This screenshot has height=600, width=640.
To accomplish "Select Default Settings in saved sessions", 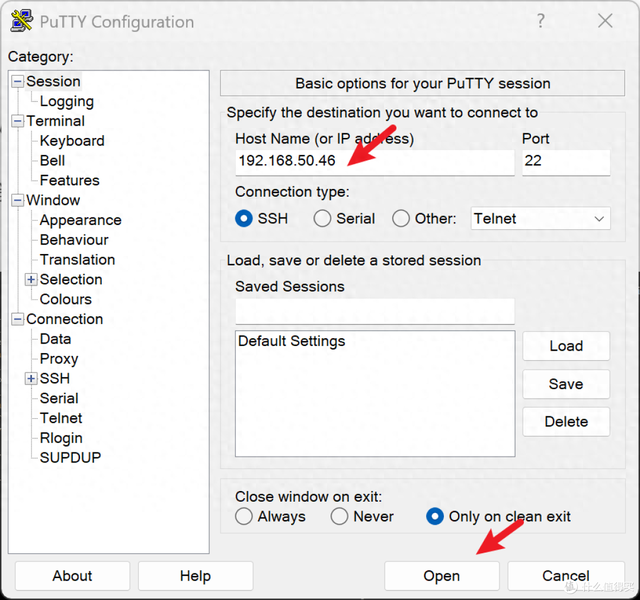I will 291,341.
